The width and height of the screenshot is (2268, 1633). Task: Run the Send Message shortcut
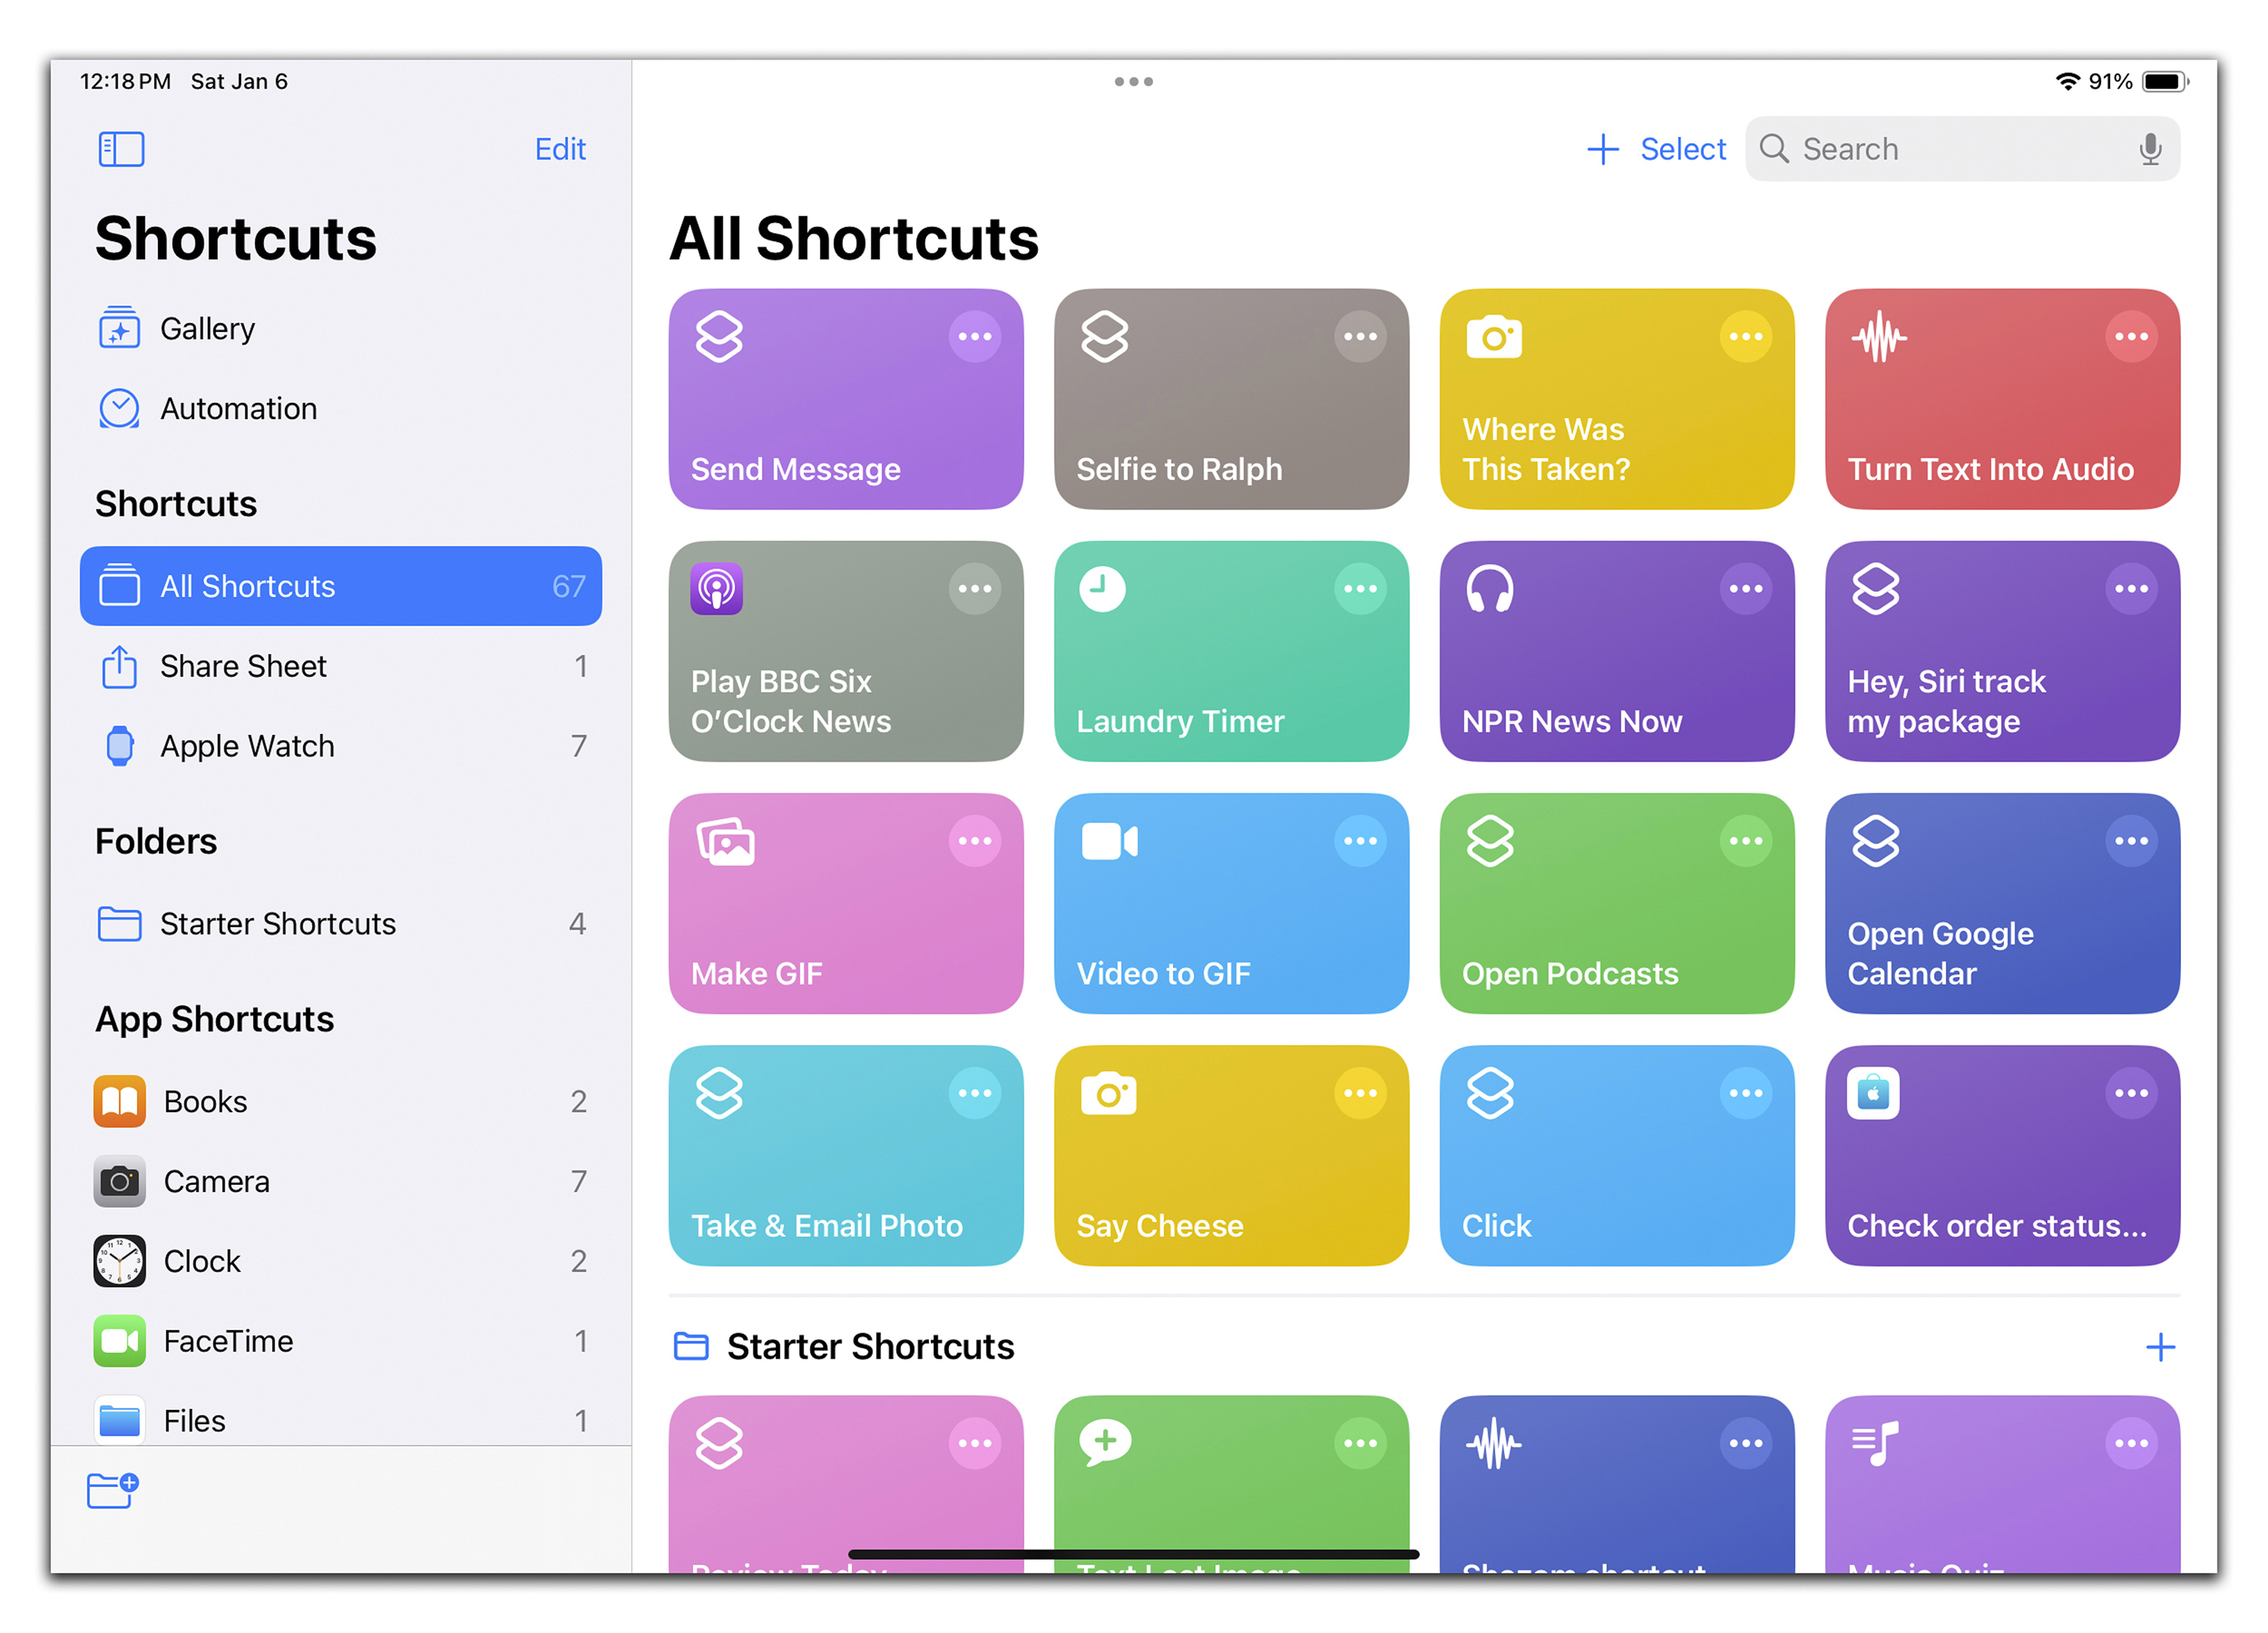coord(846,400)
